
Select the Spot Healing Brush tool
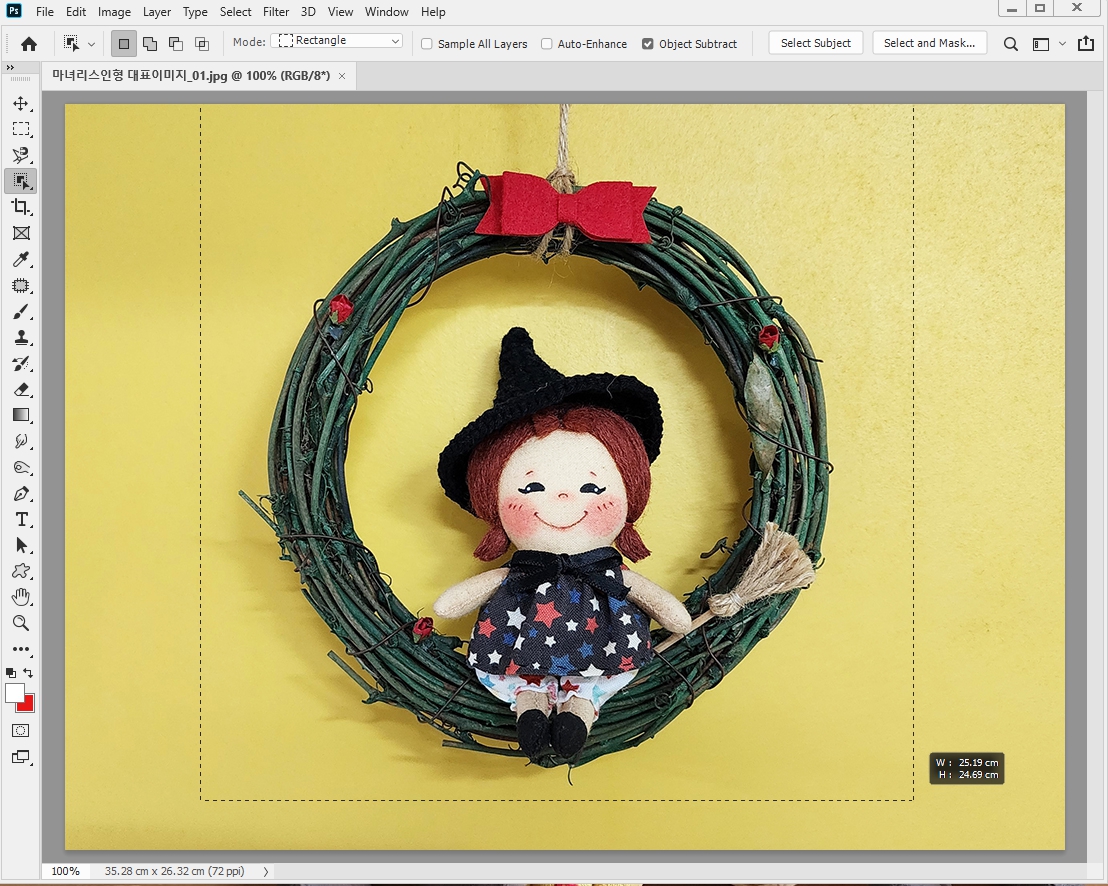pos(20,285)
